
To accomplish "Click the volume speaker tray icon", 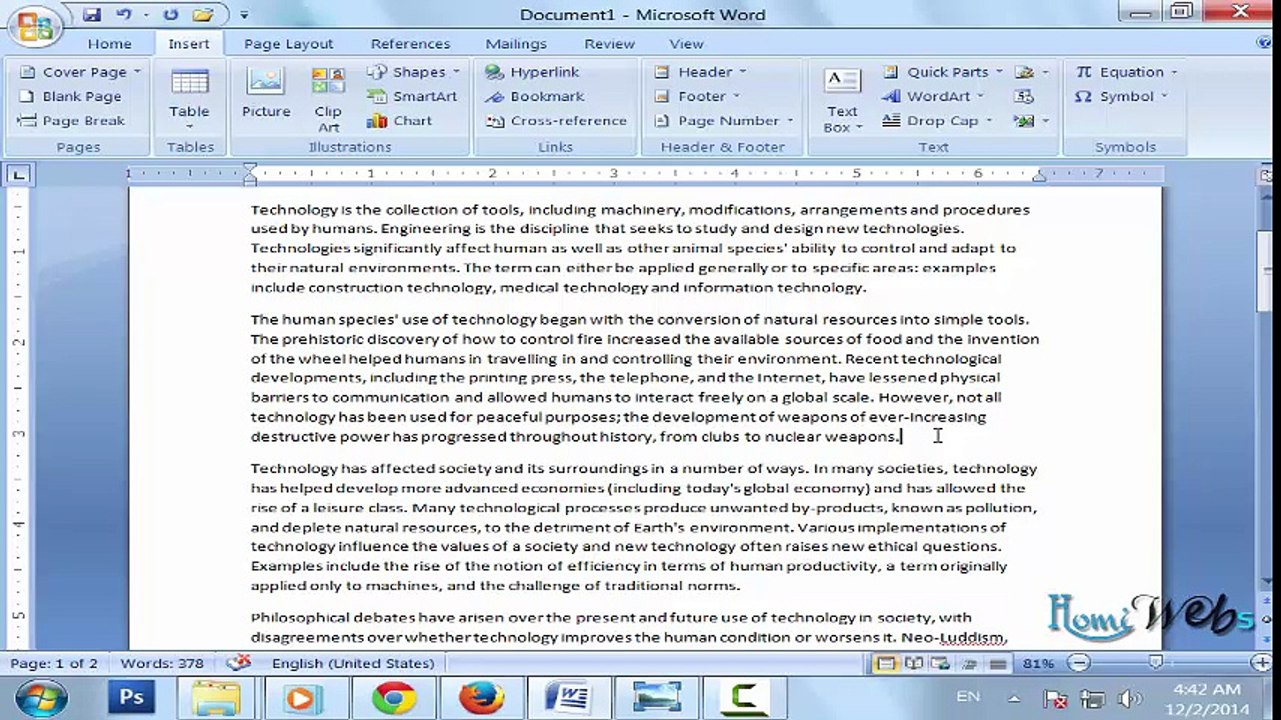I will point(1129,699).
